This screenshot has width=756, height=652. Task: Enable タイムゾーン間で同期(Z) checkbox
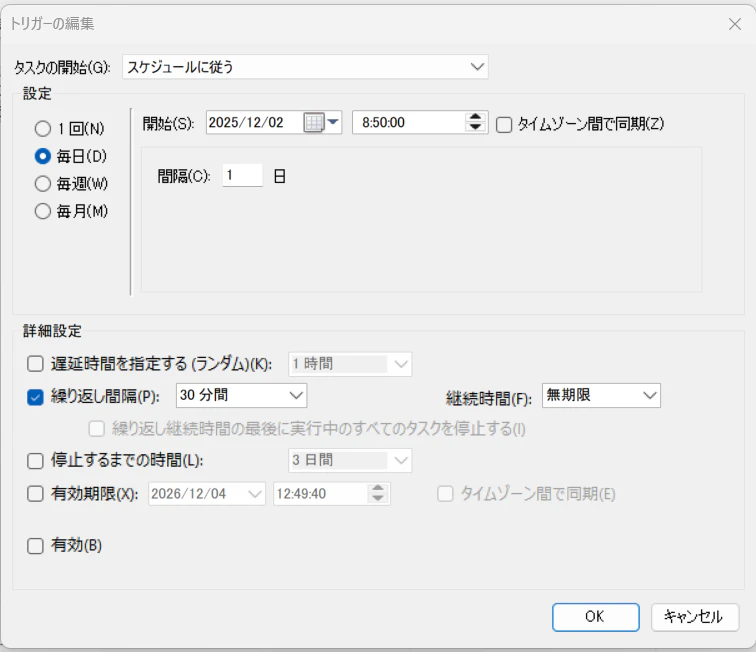coord(504,124)
